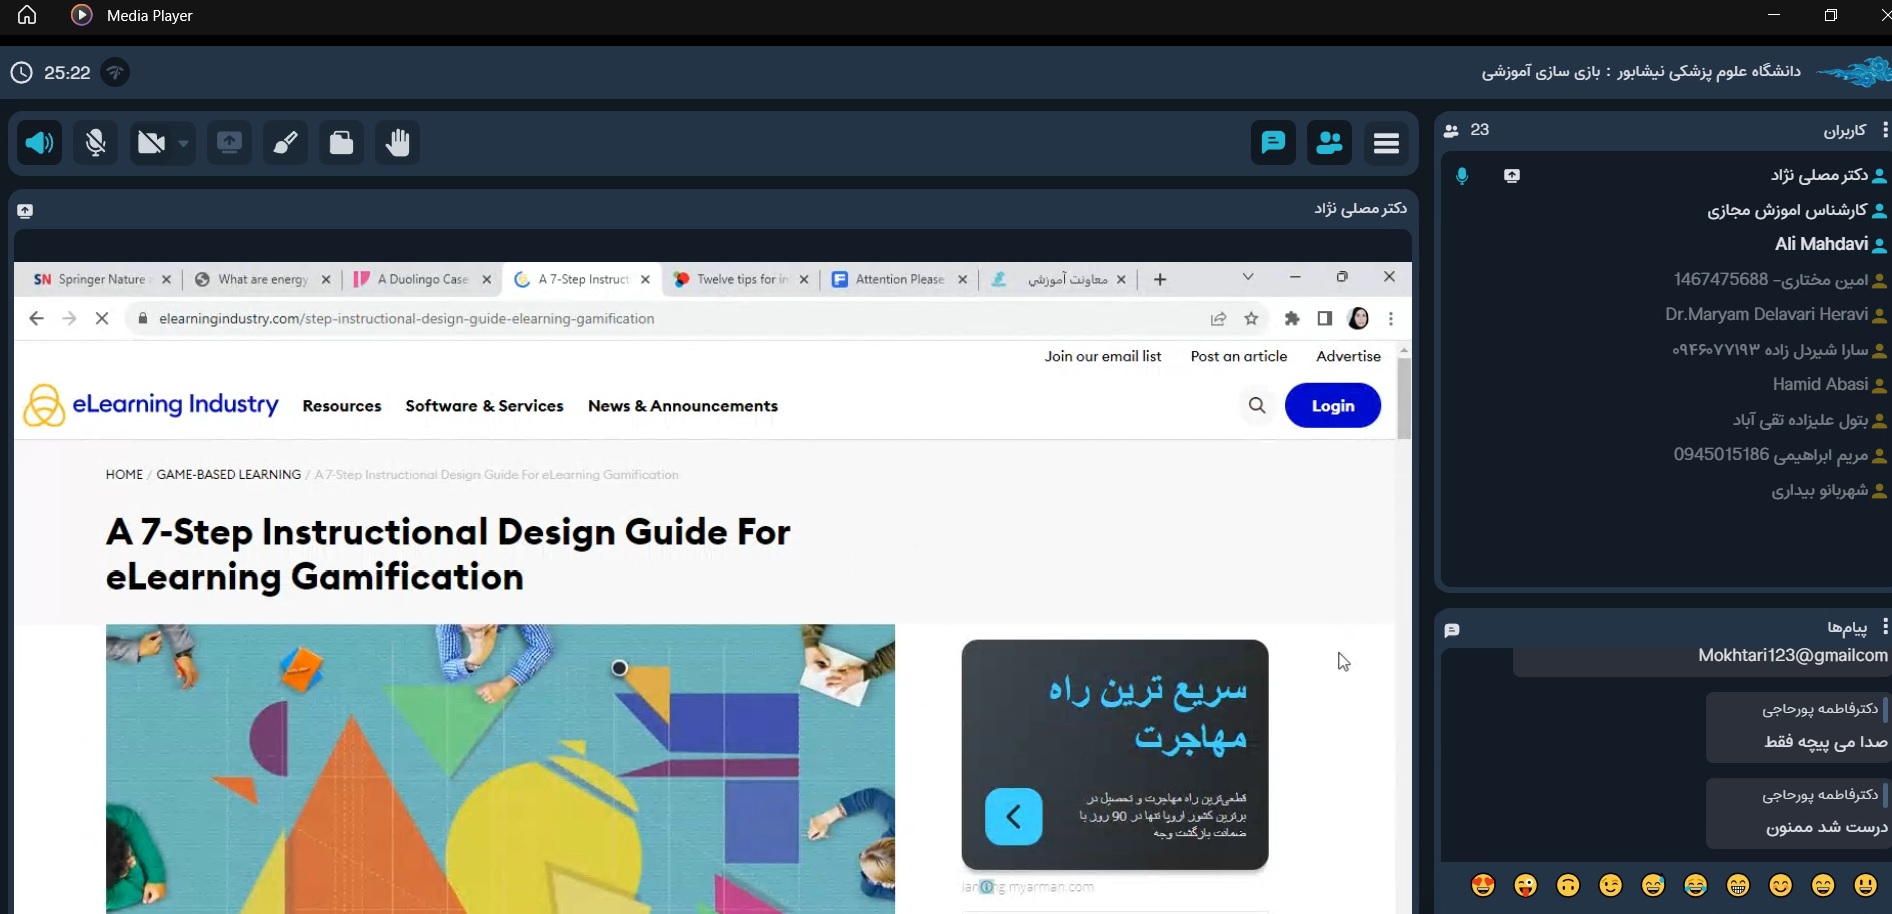1892x914 pixels.
Task: Click the browser page vertical scrollbar
Action: 1404,400
